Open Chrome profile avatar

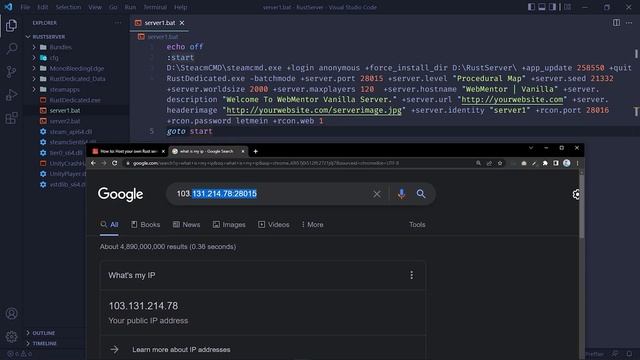[x=567, y=163]
